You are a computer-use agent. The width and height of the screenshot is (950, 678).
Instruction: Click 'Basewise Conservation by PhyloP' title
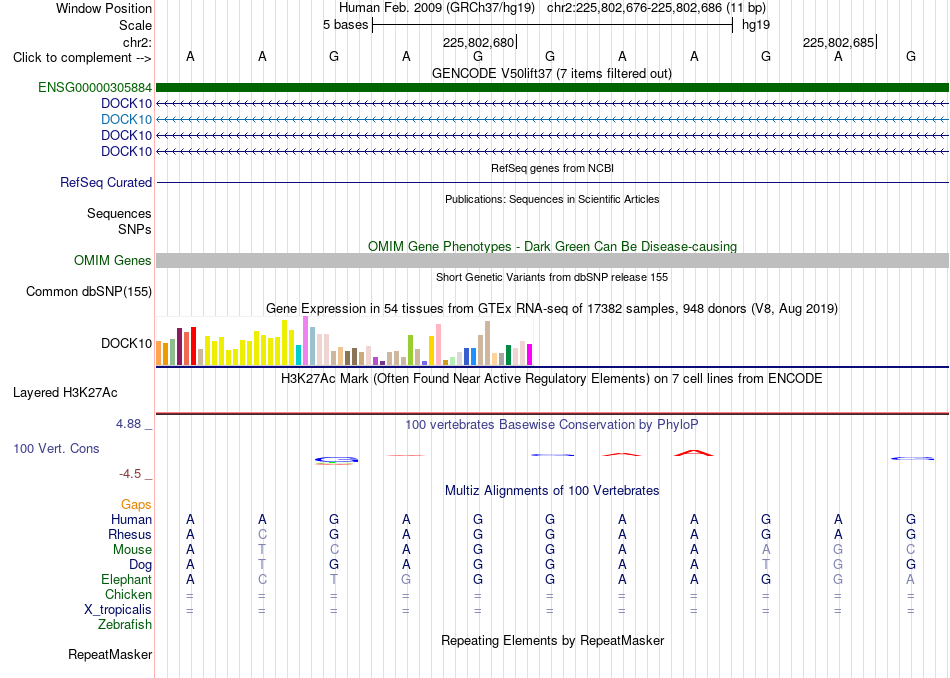click(552, 424)
